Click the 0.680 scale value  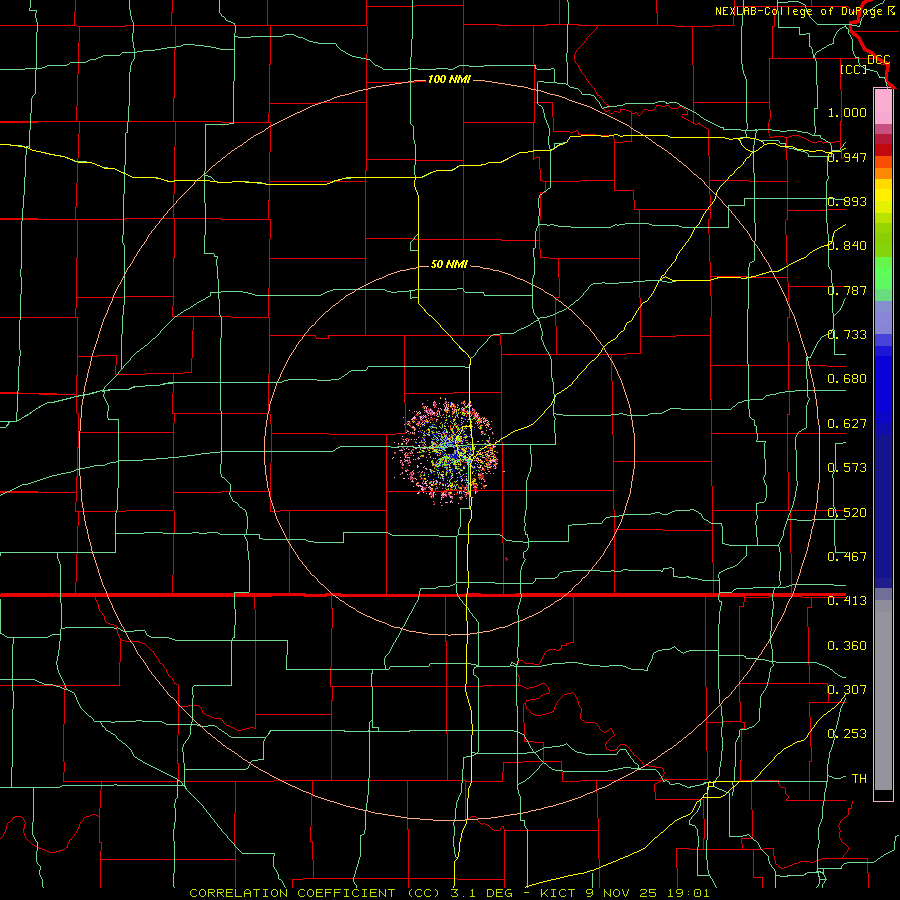(x=847, y=379)
